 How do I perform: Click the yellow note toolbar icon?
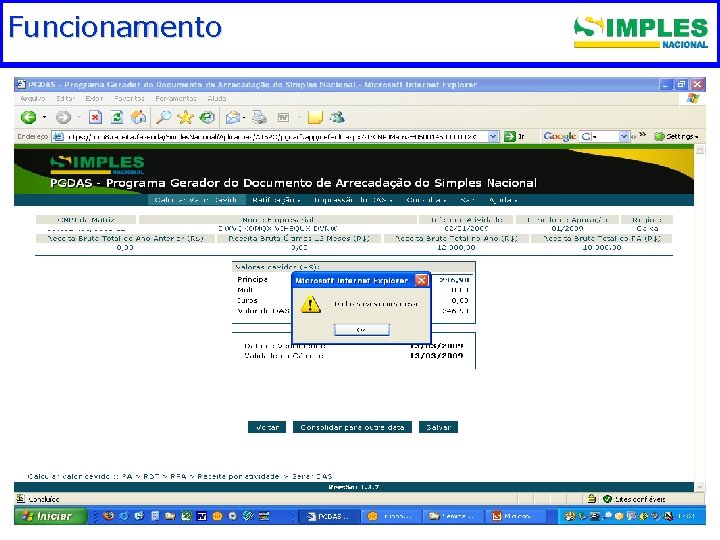click(x=315, y=118)
